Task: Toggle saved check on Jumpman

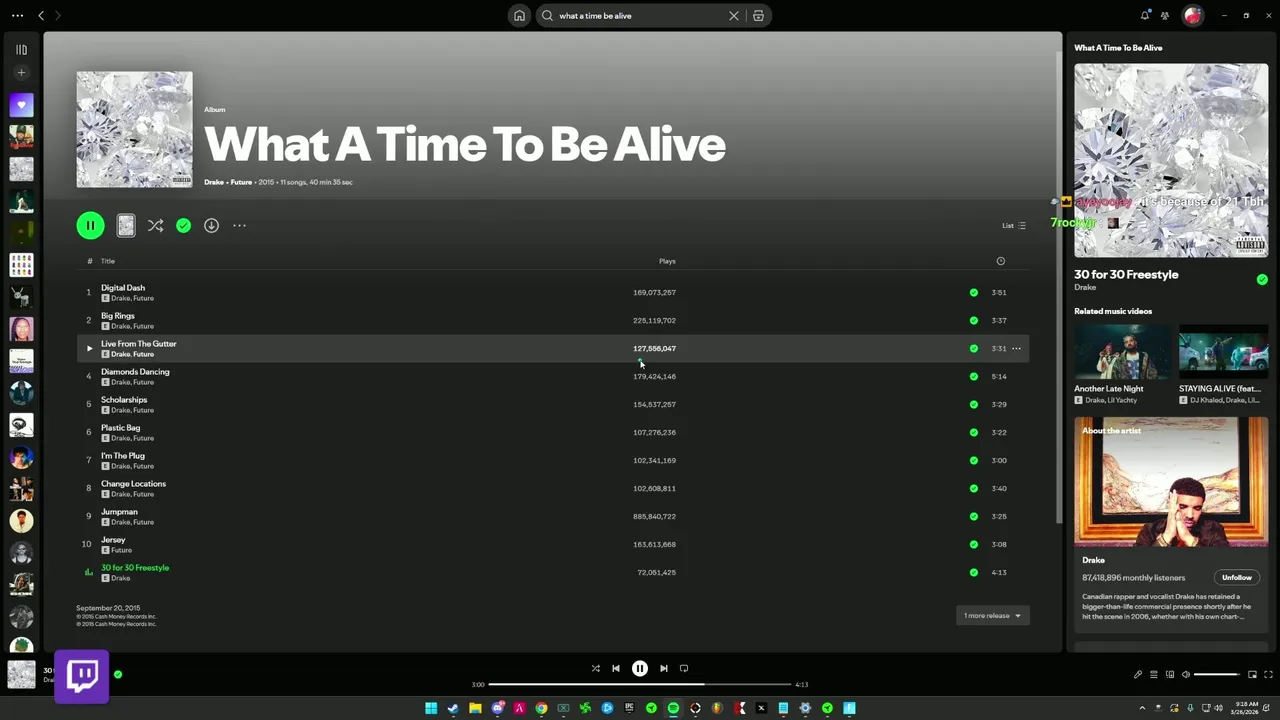Action: click(973, 517)
